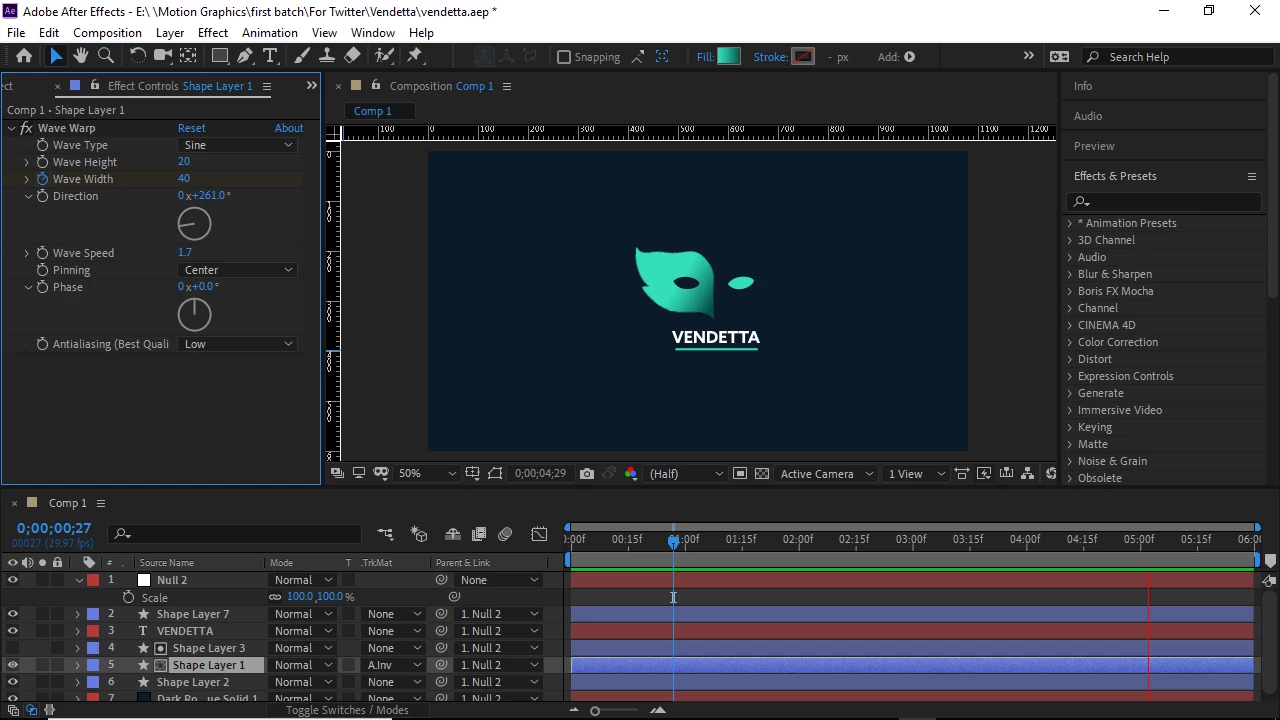This screenshot has width=1280, height=720.
Task: Hide the VENDETTA layer eye
Action: click(13, 631)
